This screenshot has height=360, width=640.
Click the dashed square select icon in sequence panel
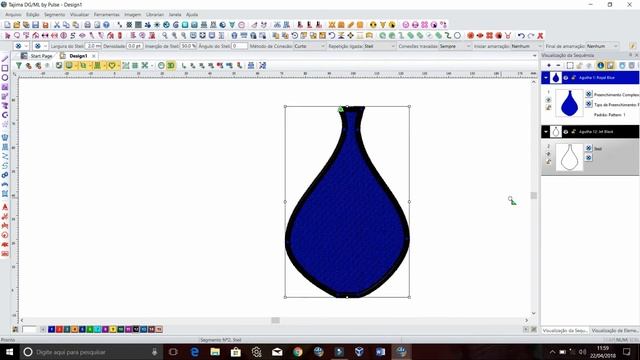coord(570,65)
